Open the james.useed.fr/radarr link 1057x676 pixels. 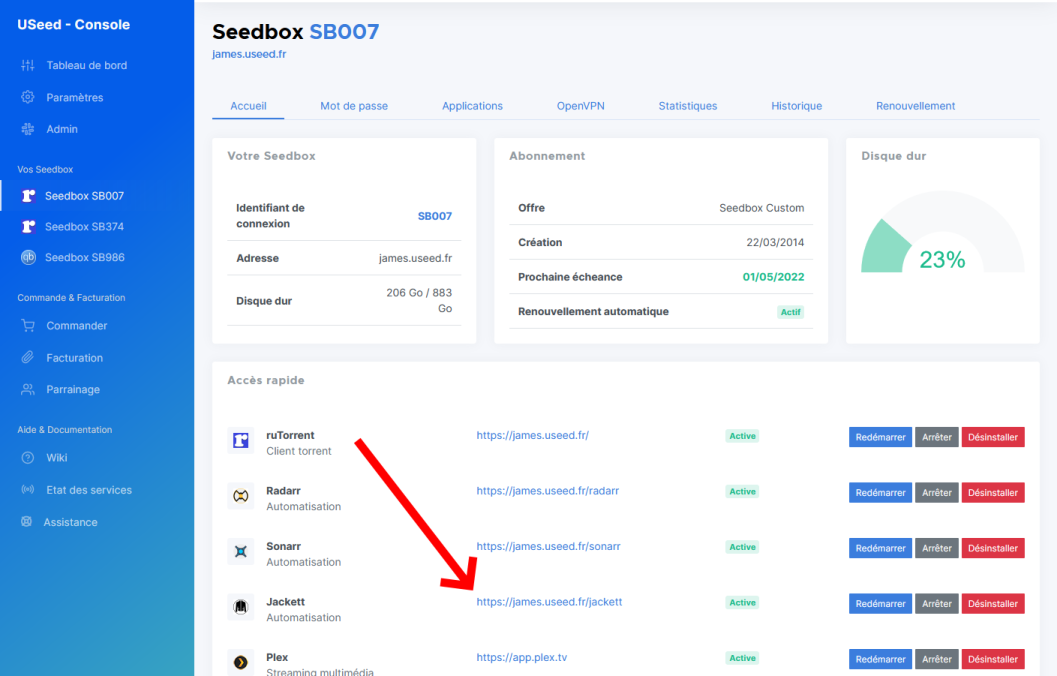547,491
